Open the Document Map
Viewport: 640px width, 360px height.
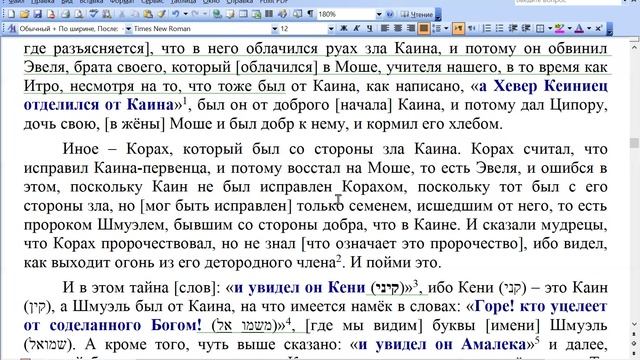click(297, 14)
